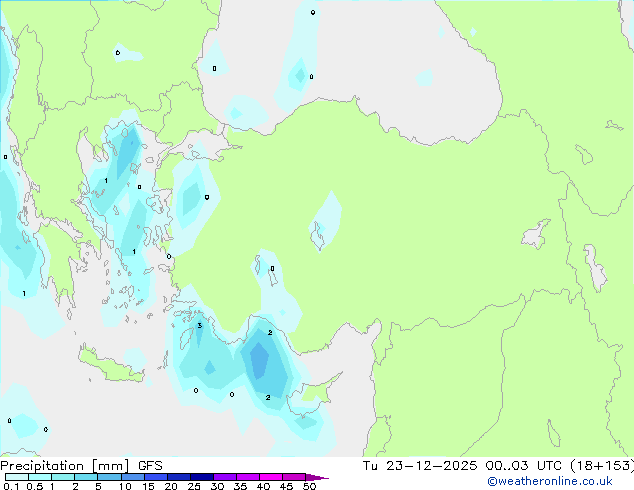This screenshot has height=490, width=634.
Task: Click the 45–50 mm legend color box
Action: [x=294, y=477]
